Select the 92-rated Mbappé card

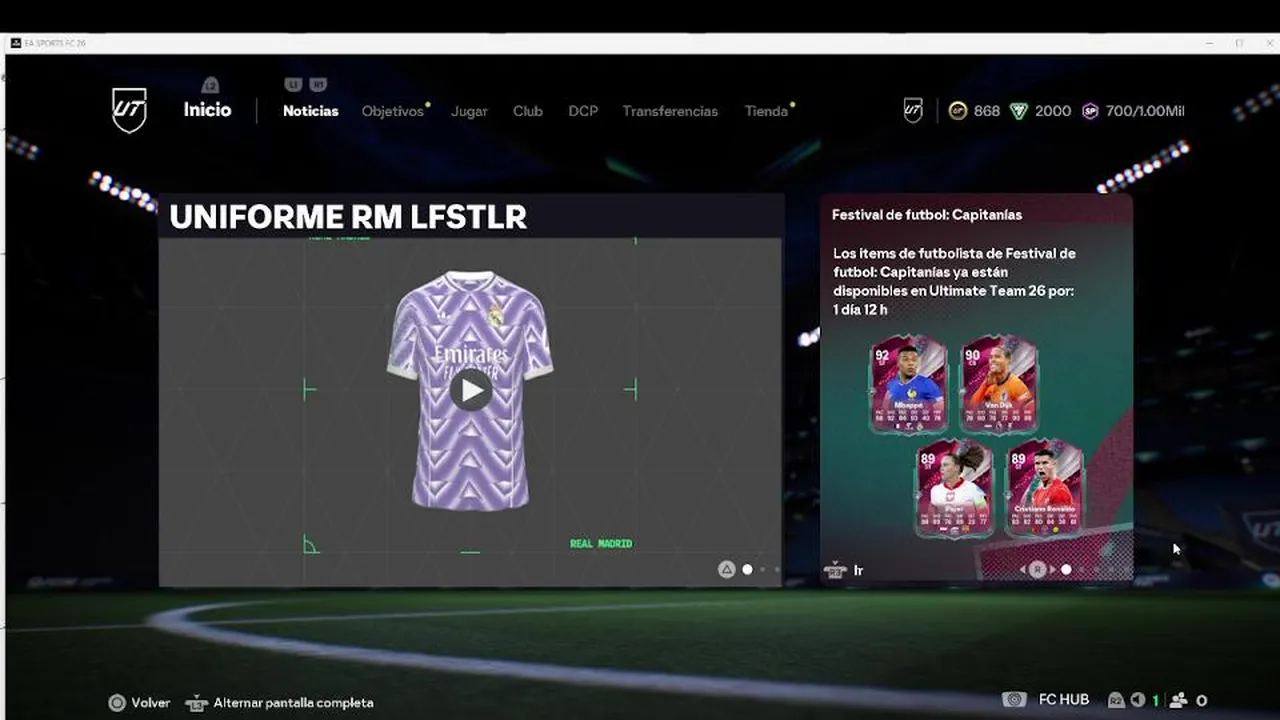pos(908,384)
